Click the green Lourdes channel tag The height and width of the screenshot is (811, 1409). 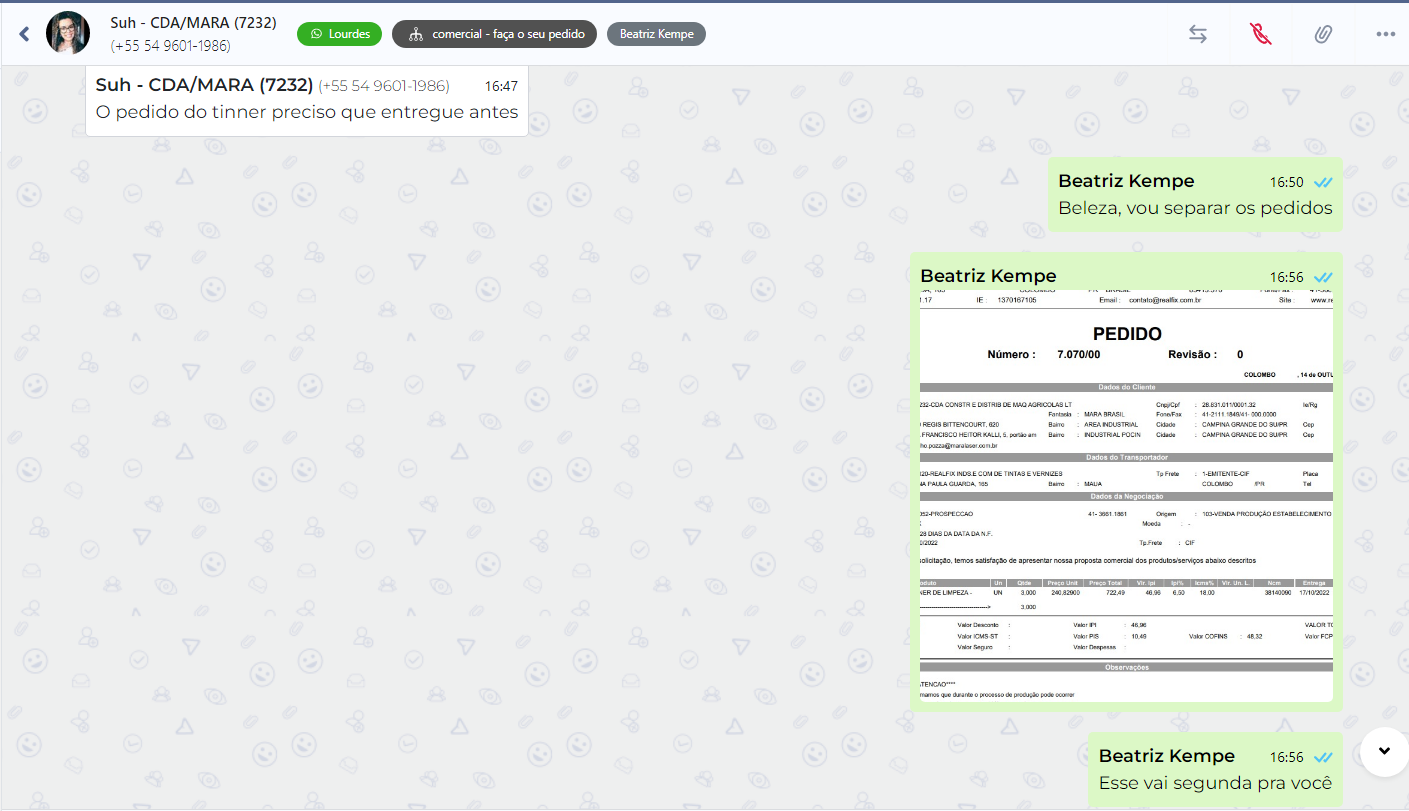(x=339, y=34)
